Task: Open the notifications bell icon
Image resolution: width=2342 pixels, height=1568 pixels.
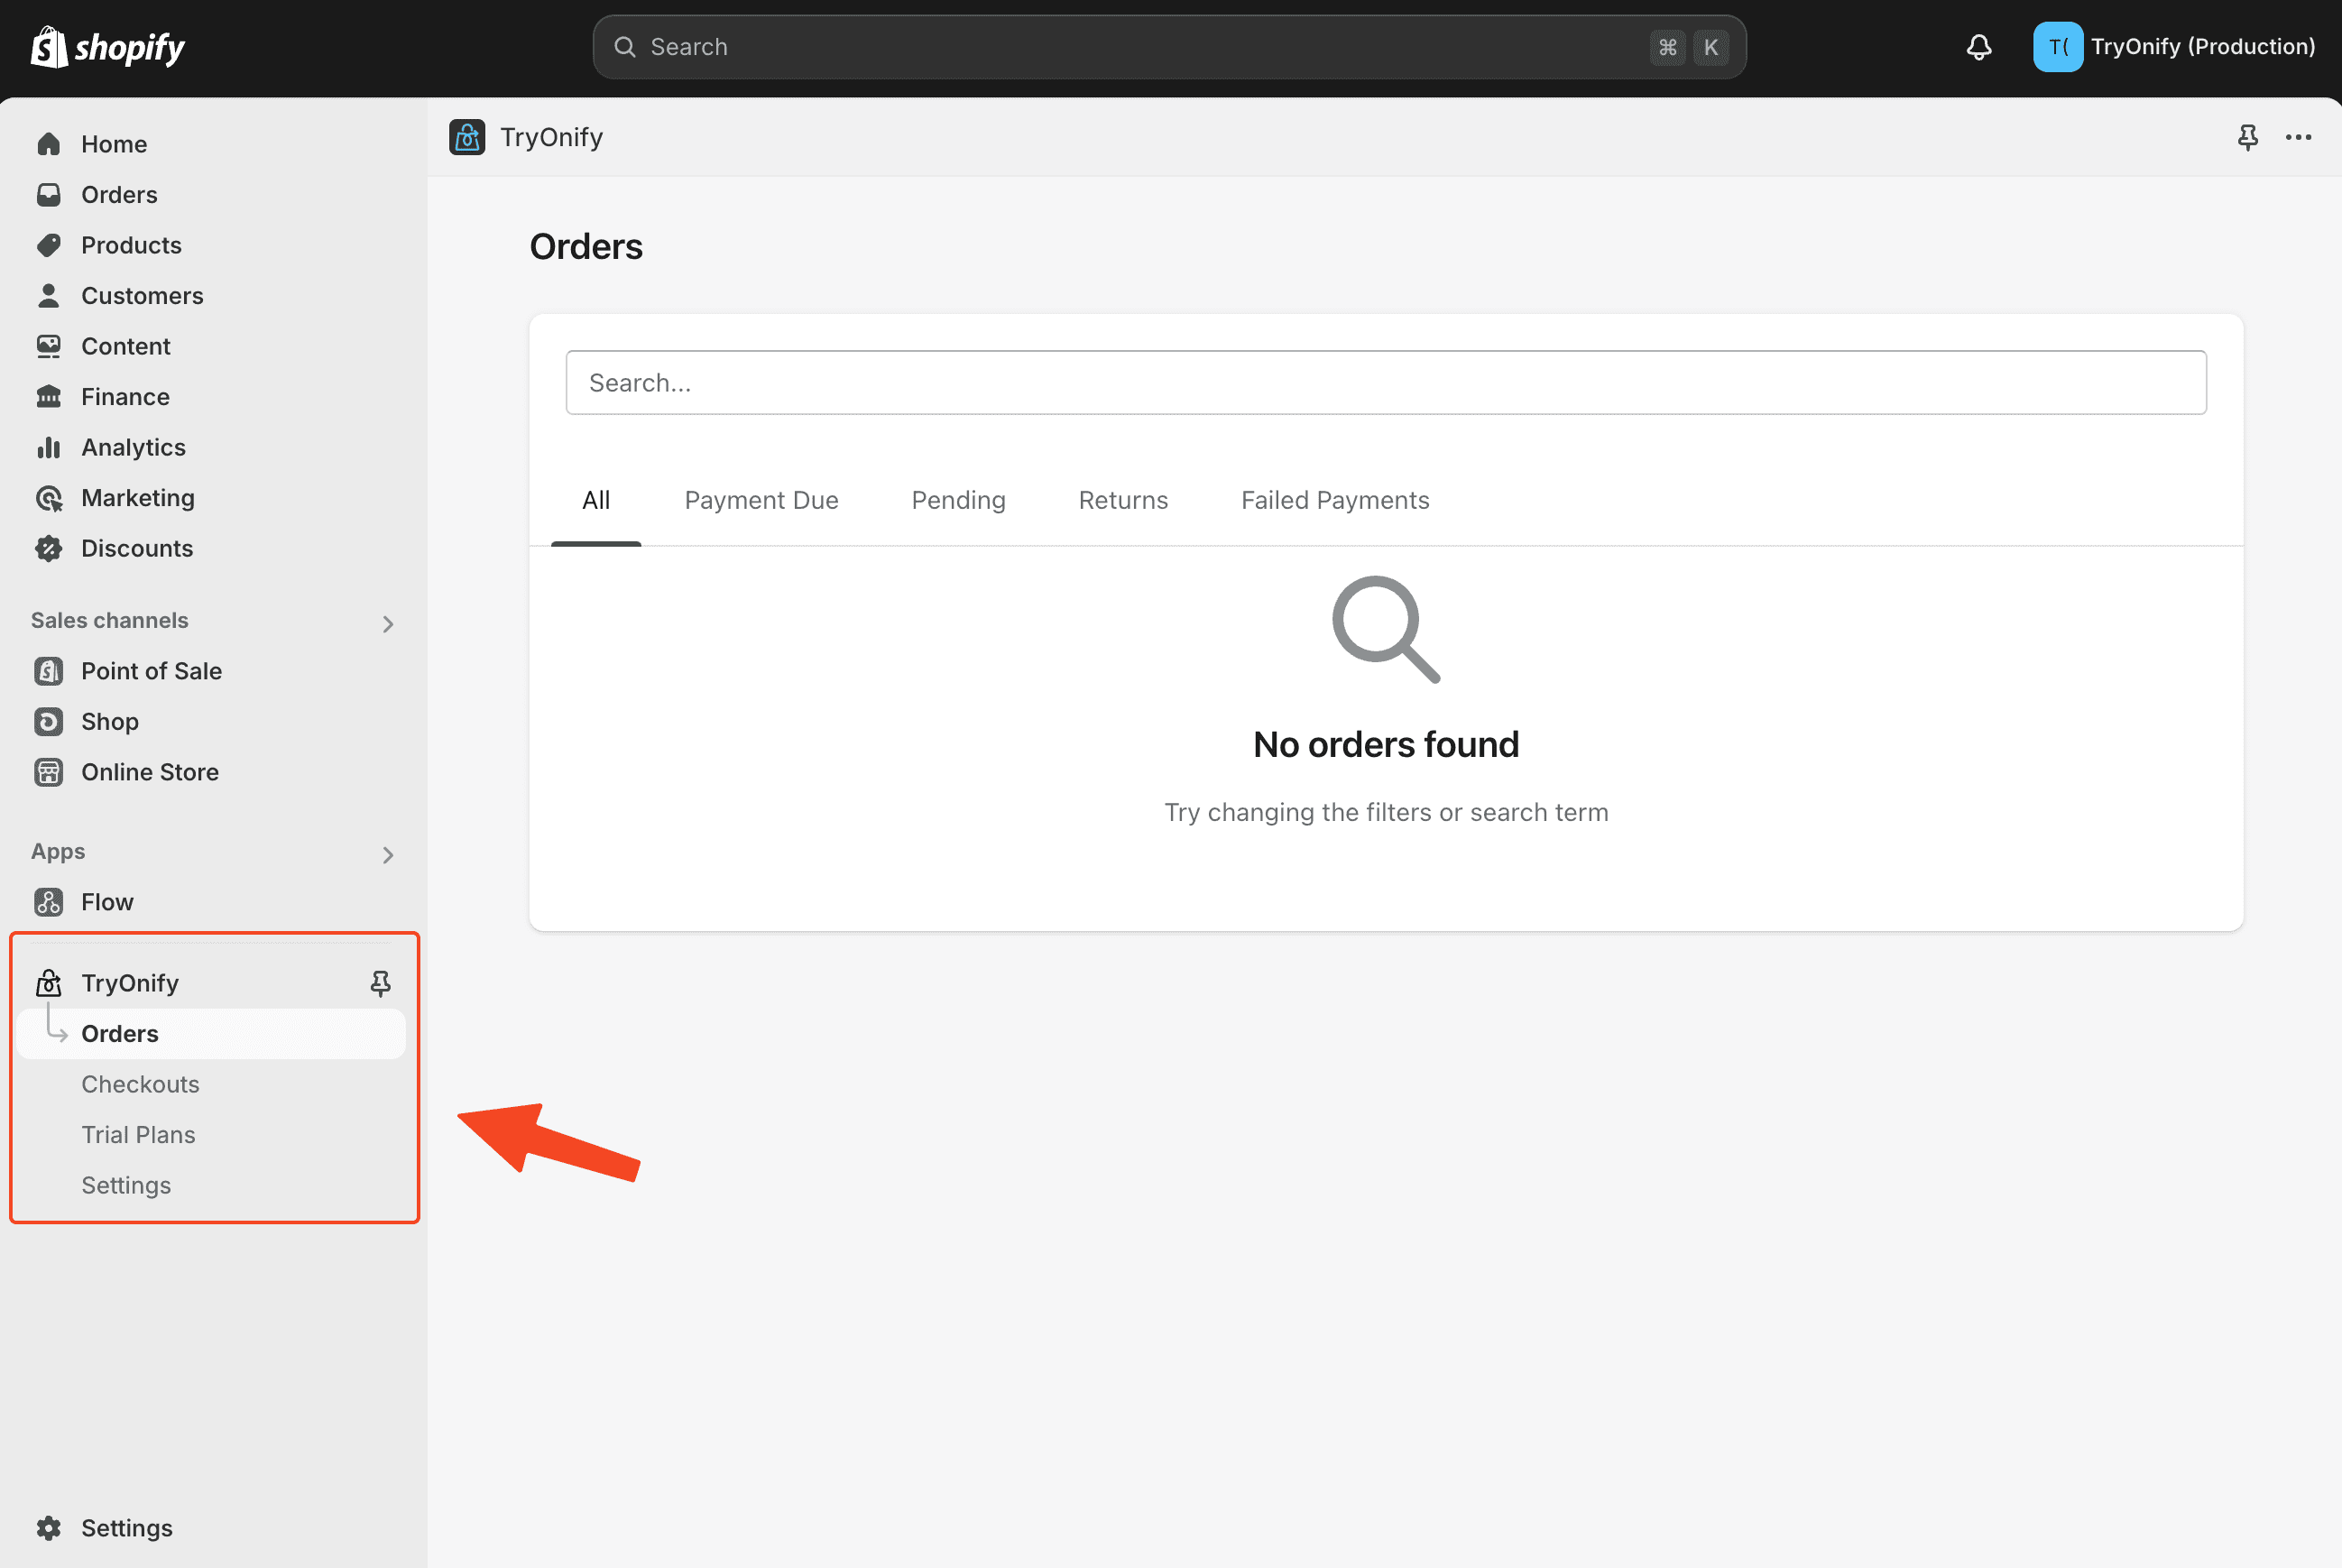Action: [1978, 47]
